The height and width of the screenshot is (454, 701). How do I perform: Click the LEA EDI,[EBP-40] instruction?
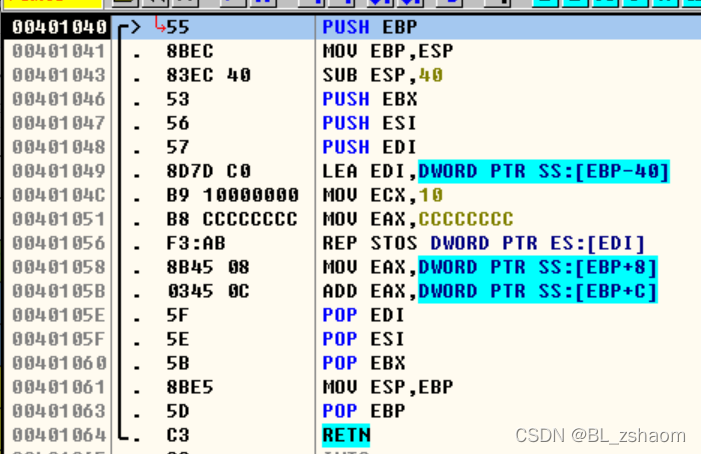click(496, 172)
